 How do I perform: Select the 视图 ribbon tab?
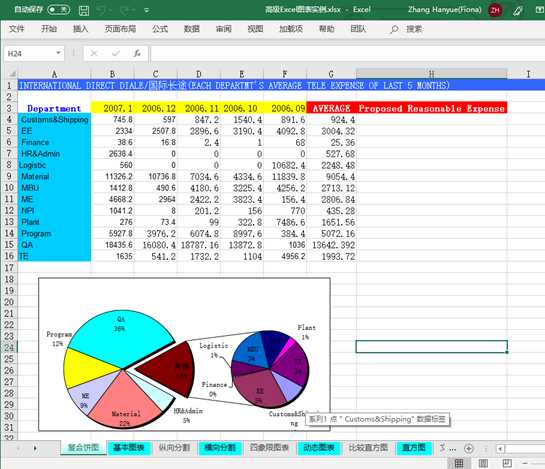coord(255,29)
